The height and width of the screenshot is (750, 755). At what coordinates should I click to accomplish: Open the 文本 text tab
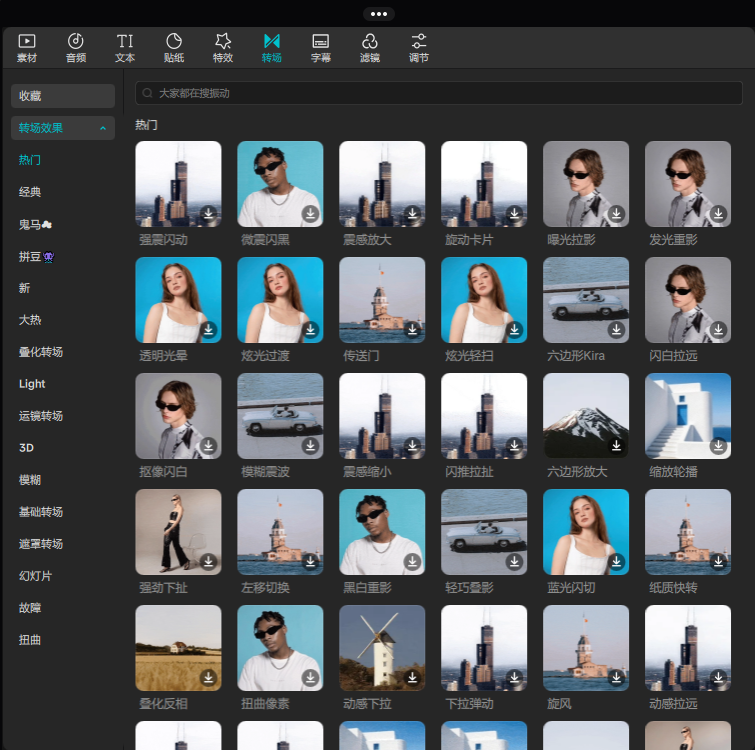[125, 48]
